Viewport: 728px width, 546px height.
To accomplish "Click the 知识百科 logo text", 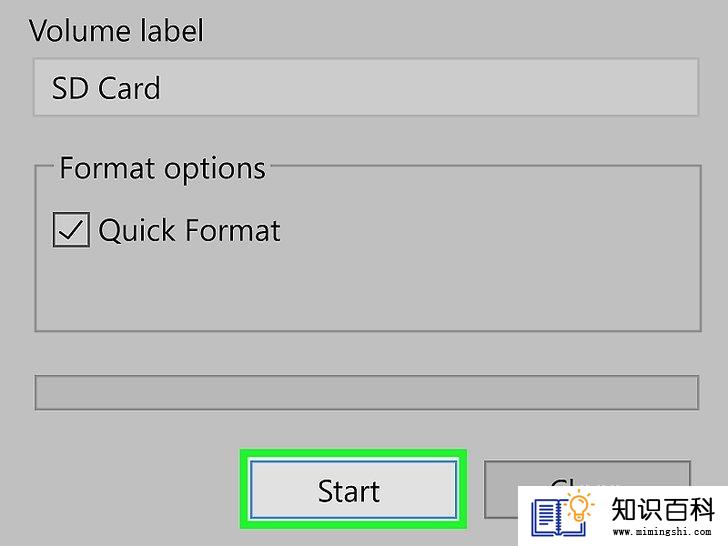I will click(x=662, y=509).
